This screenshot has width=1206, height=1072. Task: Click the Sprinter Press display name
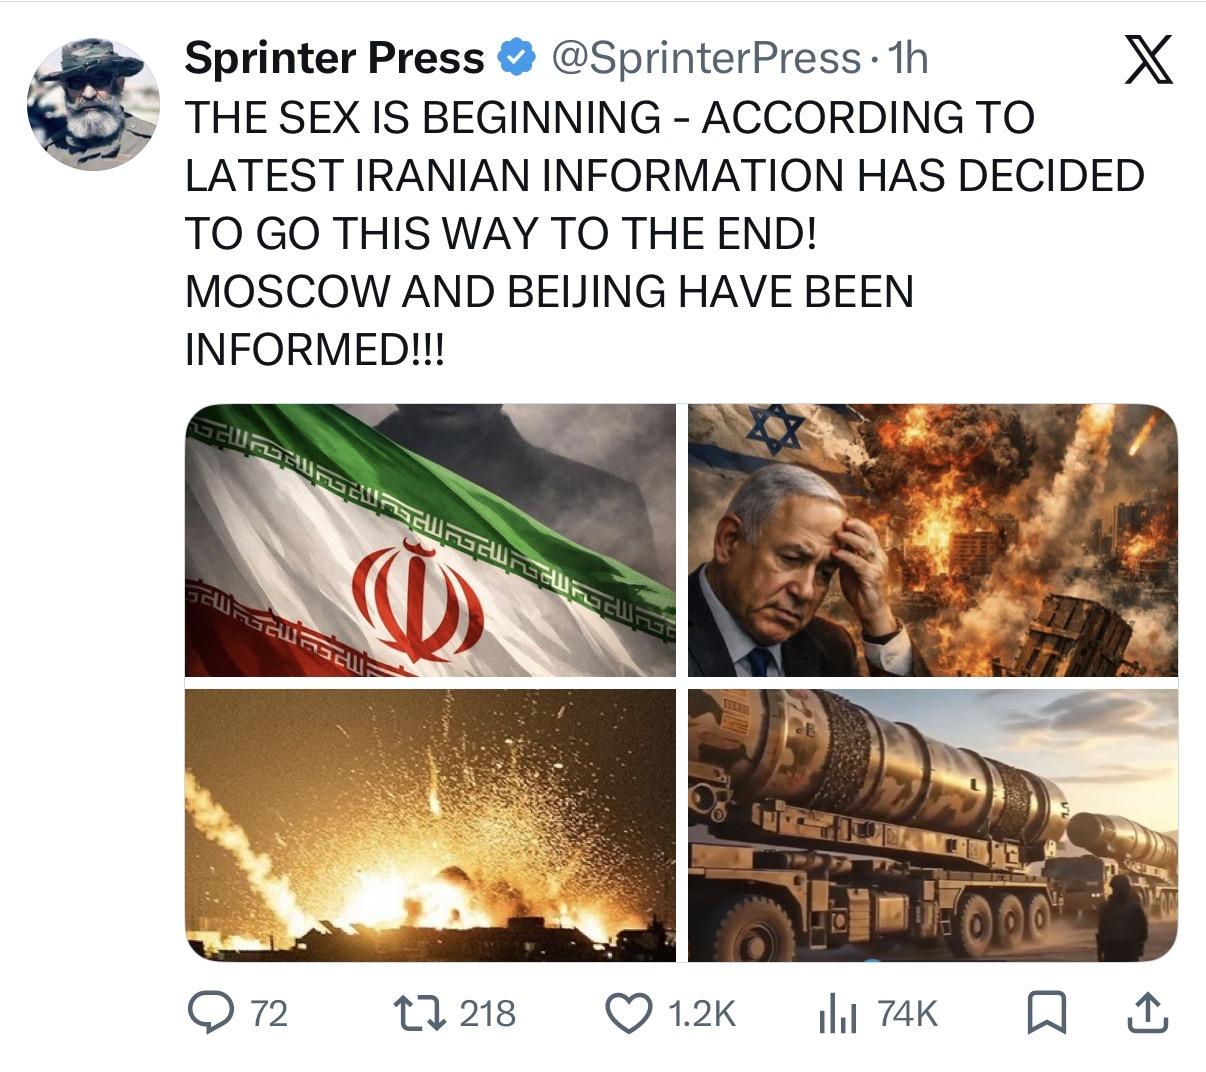pyautogui.click(x=335, y=59)
